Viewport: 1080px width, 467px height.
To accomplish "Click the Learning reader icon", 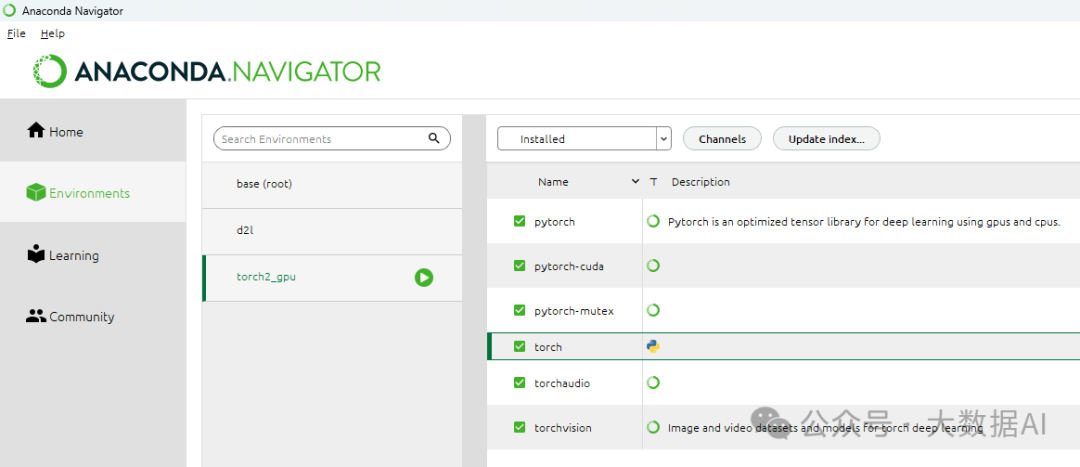I will tap(36, 254).
